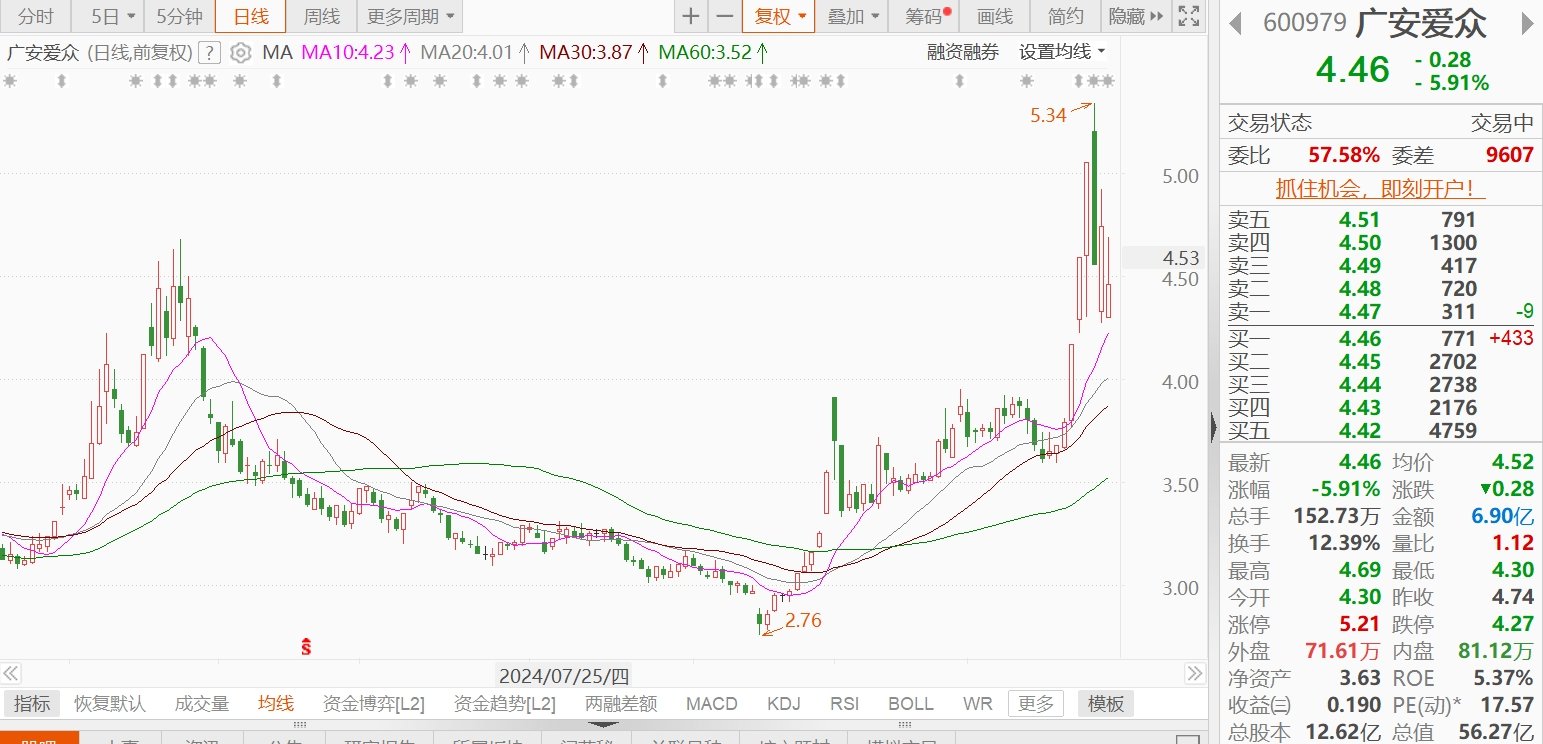Click the red S marker icon
Viewport: 1543px width, 744px height.
point(309,646)
